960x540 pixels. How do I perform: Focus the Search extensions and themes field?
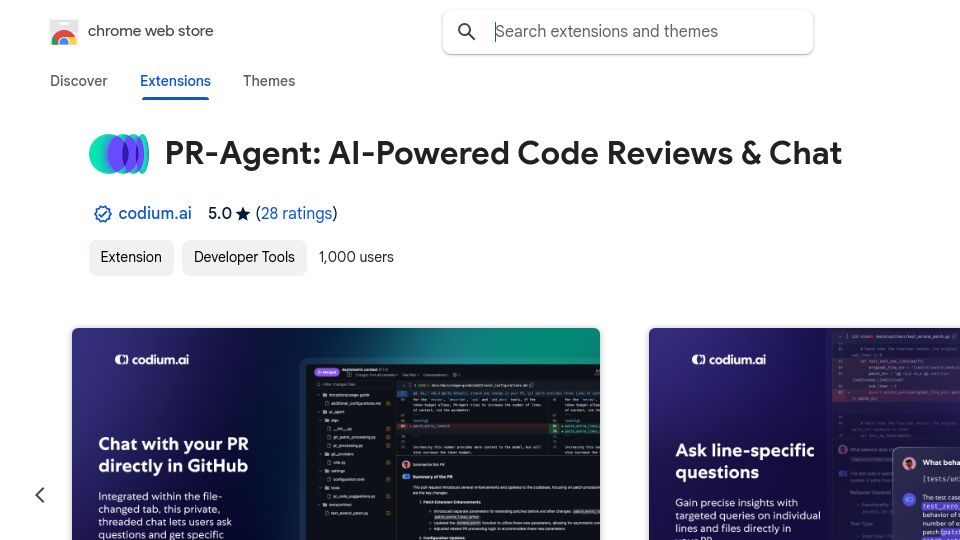click(x=628, y=32)
